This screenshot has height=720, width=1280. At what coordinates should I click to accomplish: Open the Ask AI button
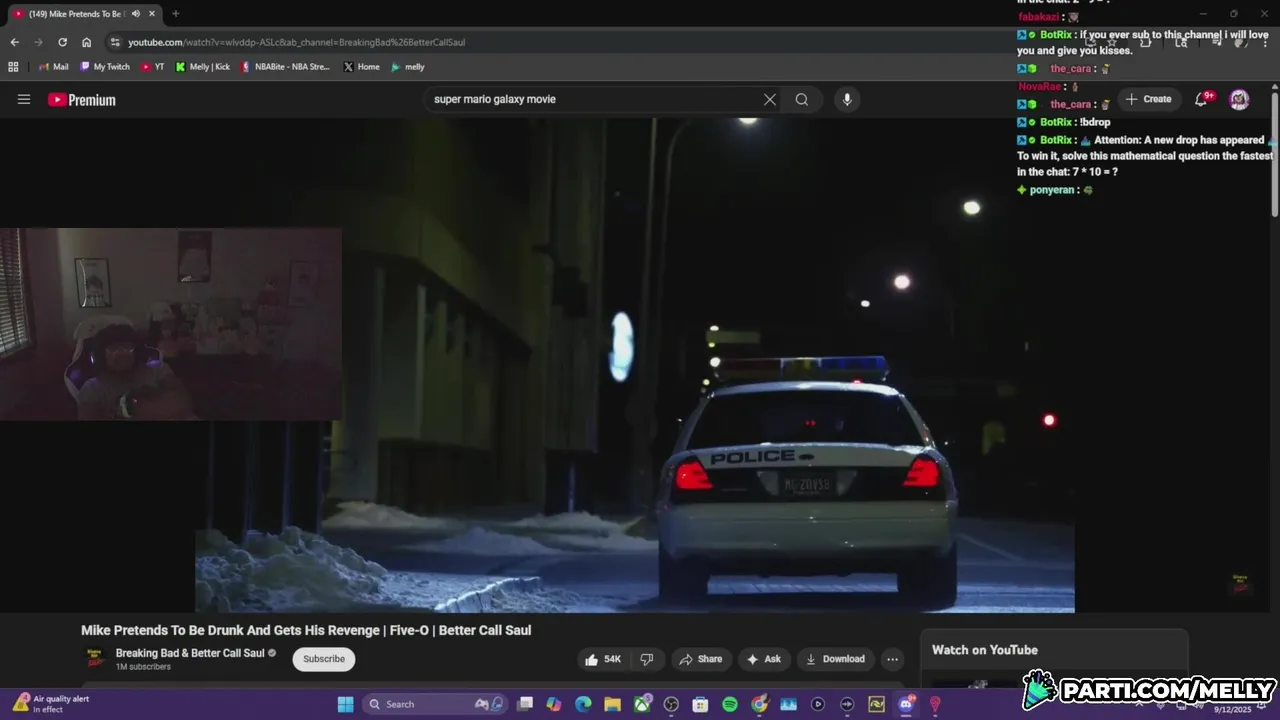pos(763,659)
